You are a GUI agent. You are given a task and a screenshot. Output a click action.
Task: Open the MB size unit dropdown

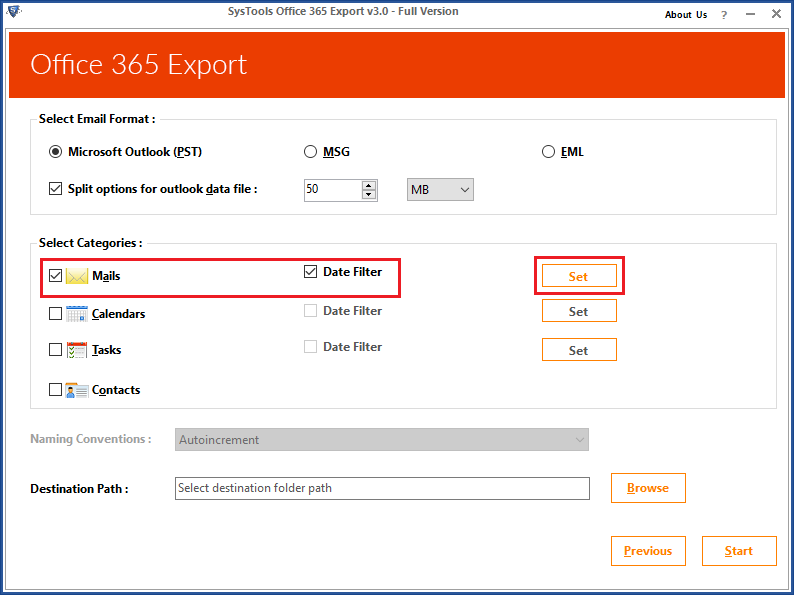point(440,190)
